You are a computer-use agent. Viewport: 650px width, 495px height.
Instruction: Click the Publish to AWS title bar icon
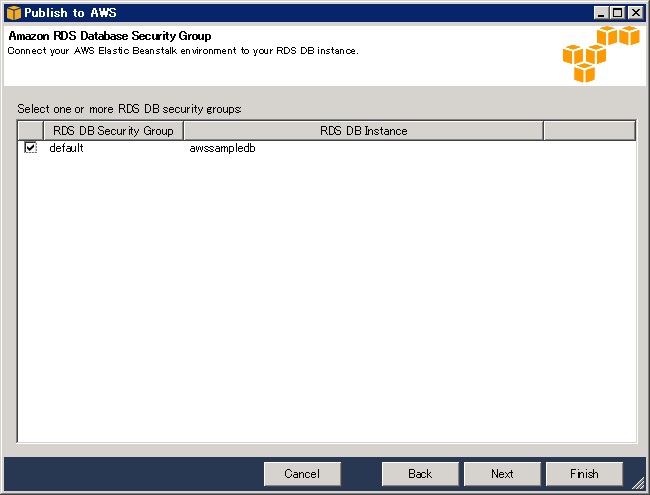click(x=14, y=13)
